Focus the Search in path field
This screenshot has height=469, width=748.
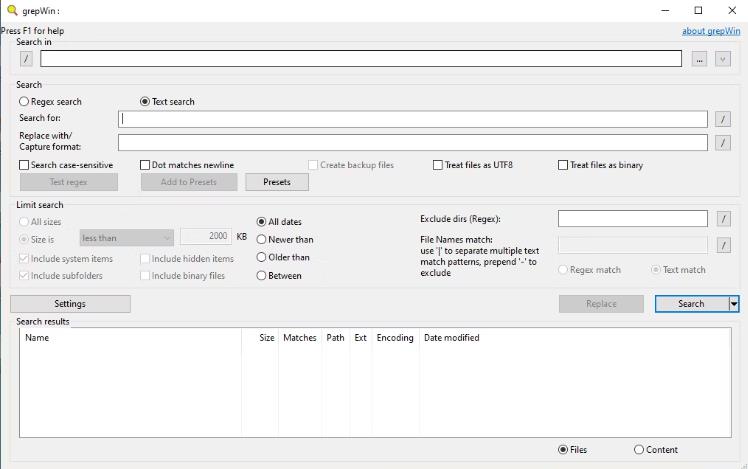coord(361,59)
